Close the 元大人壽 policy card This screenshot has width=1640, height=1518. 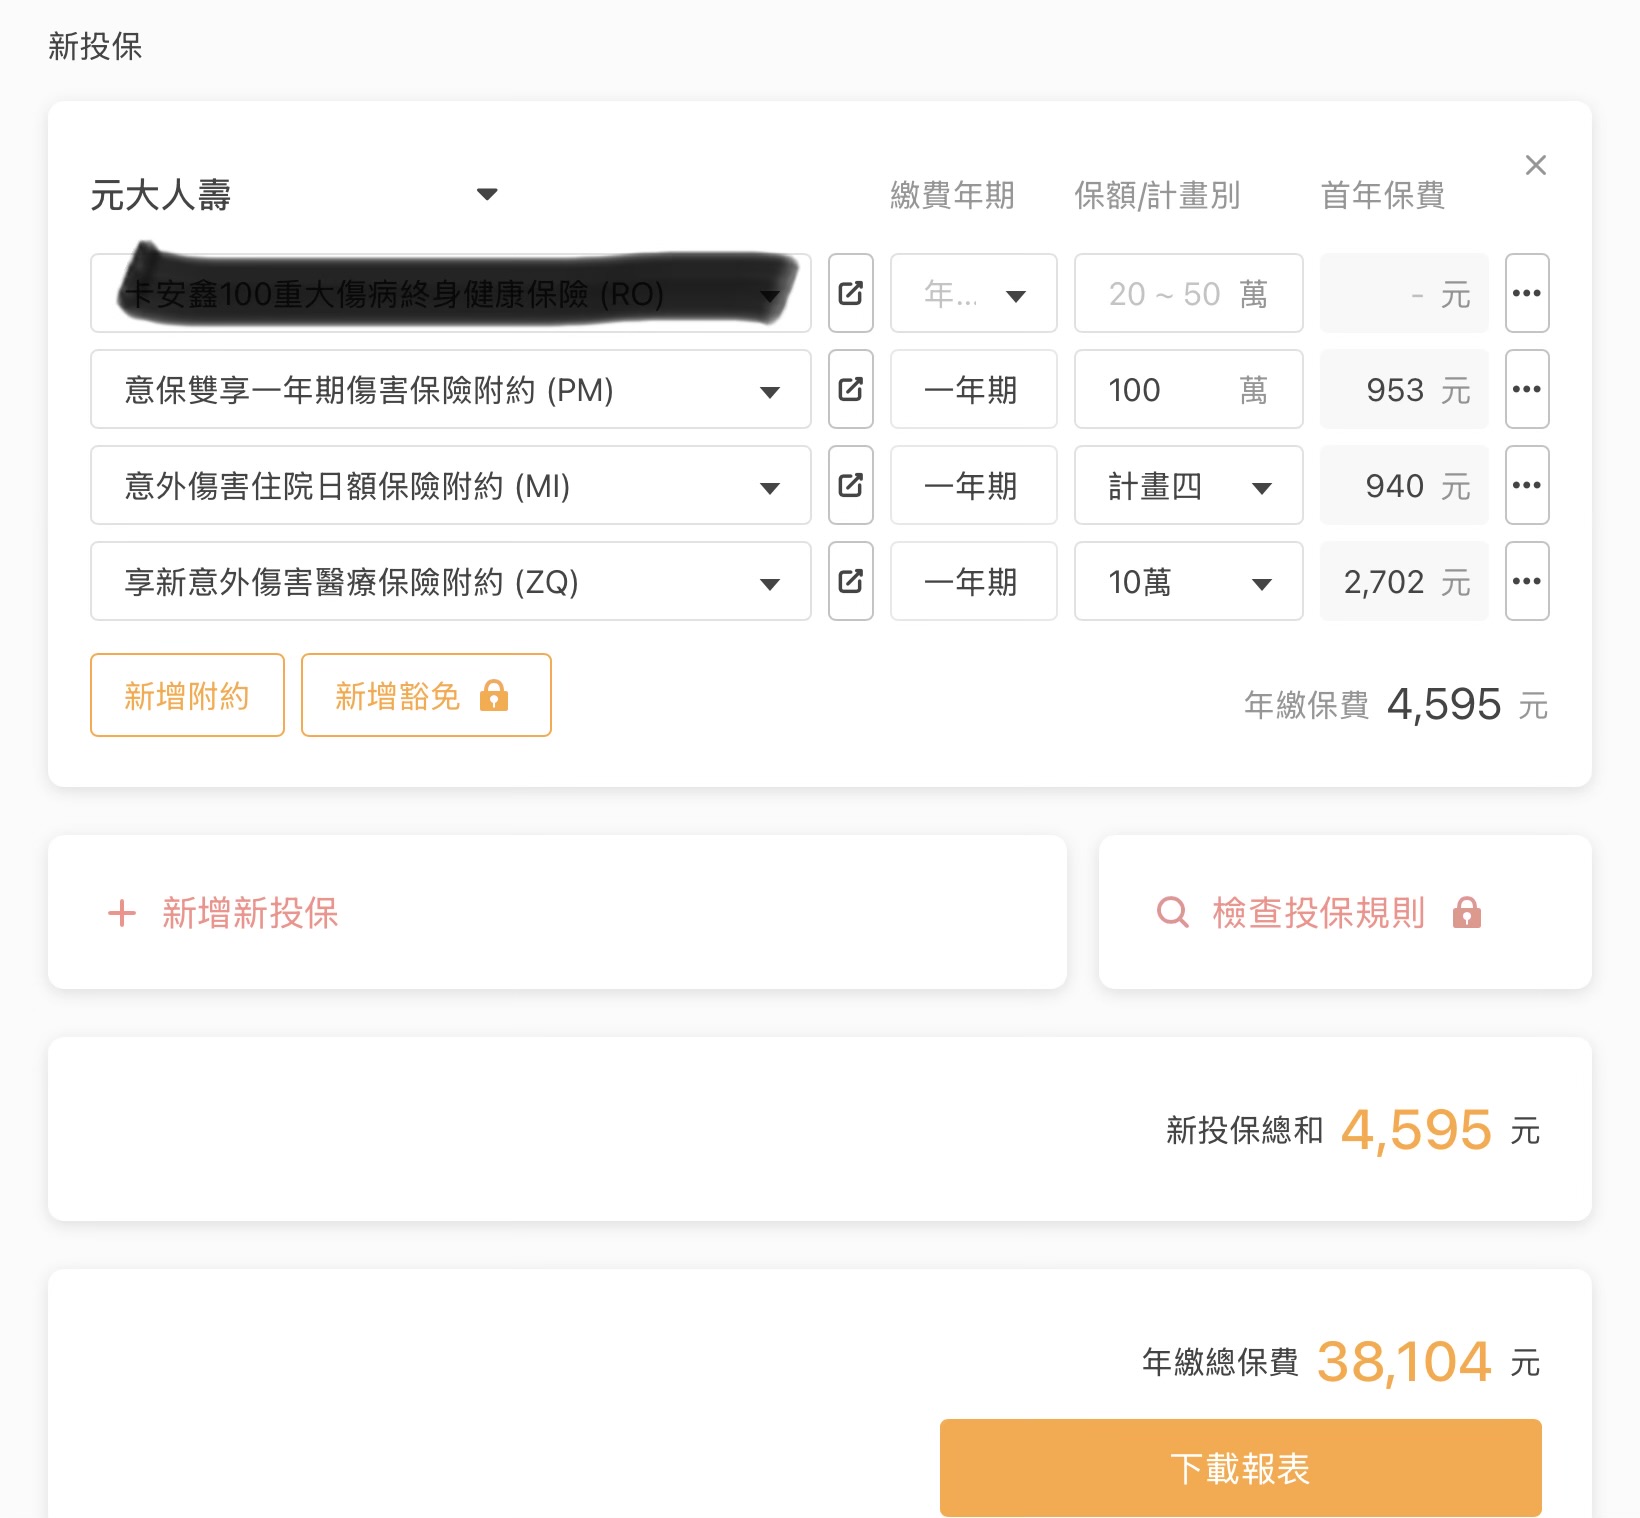click(x=1535, y=165)
